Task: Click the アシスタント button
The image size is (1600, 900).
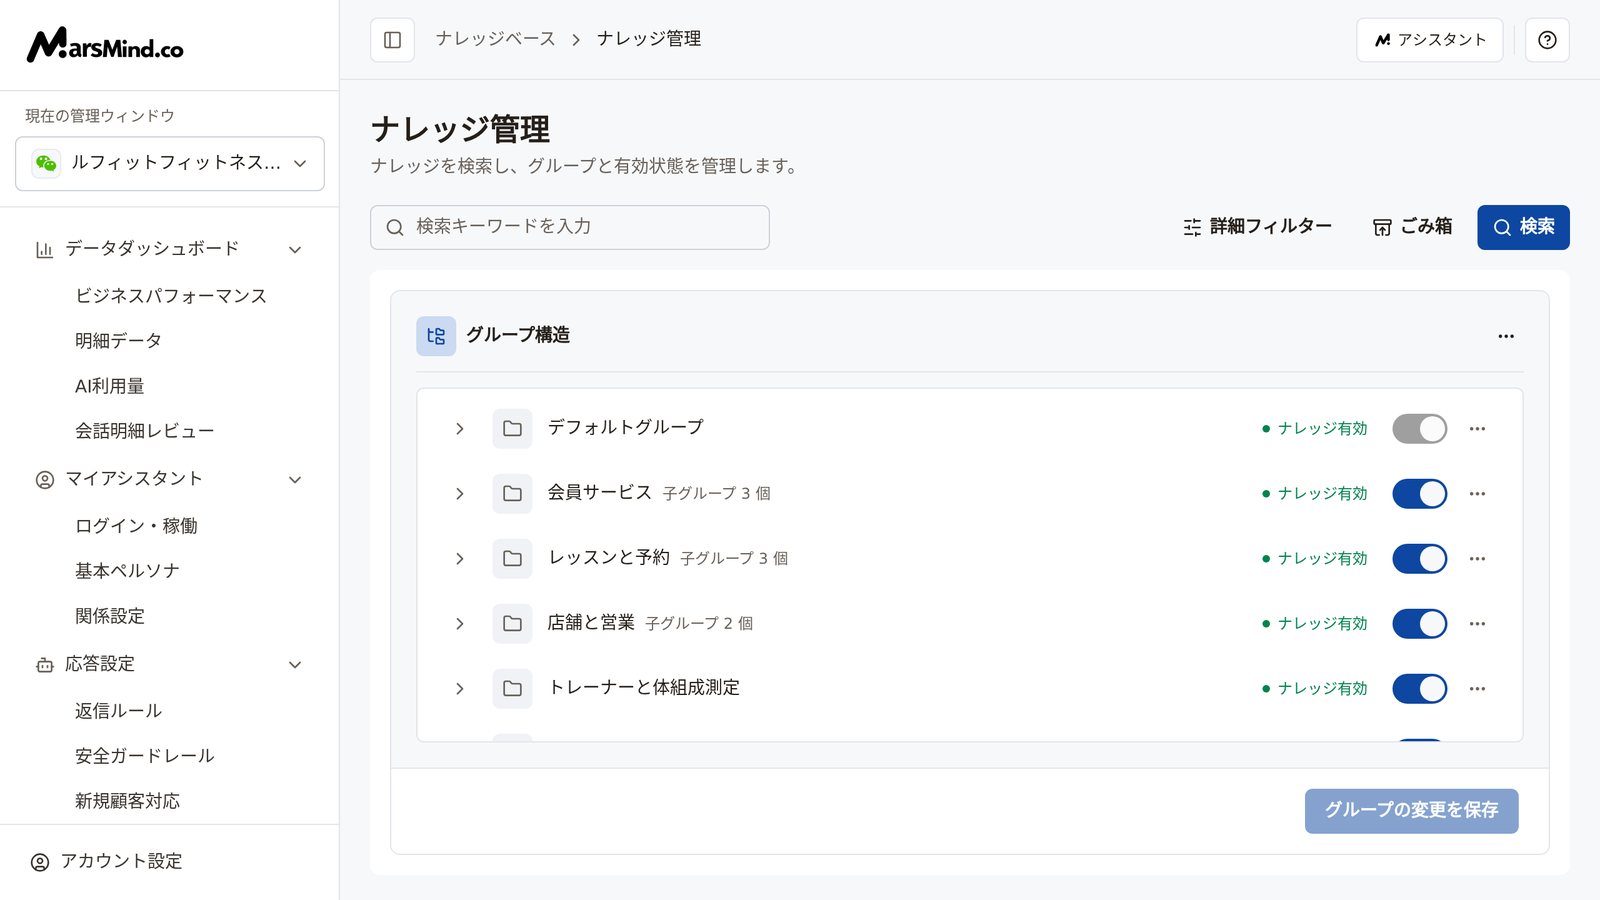Action: pyautogui.click(x=1429, y=40)
